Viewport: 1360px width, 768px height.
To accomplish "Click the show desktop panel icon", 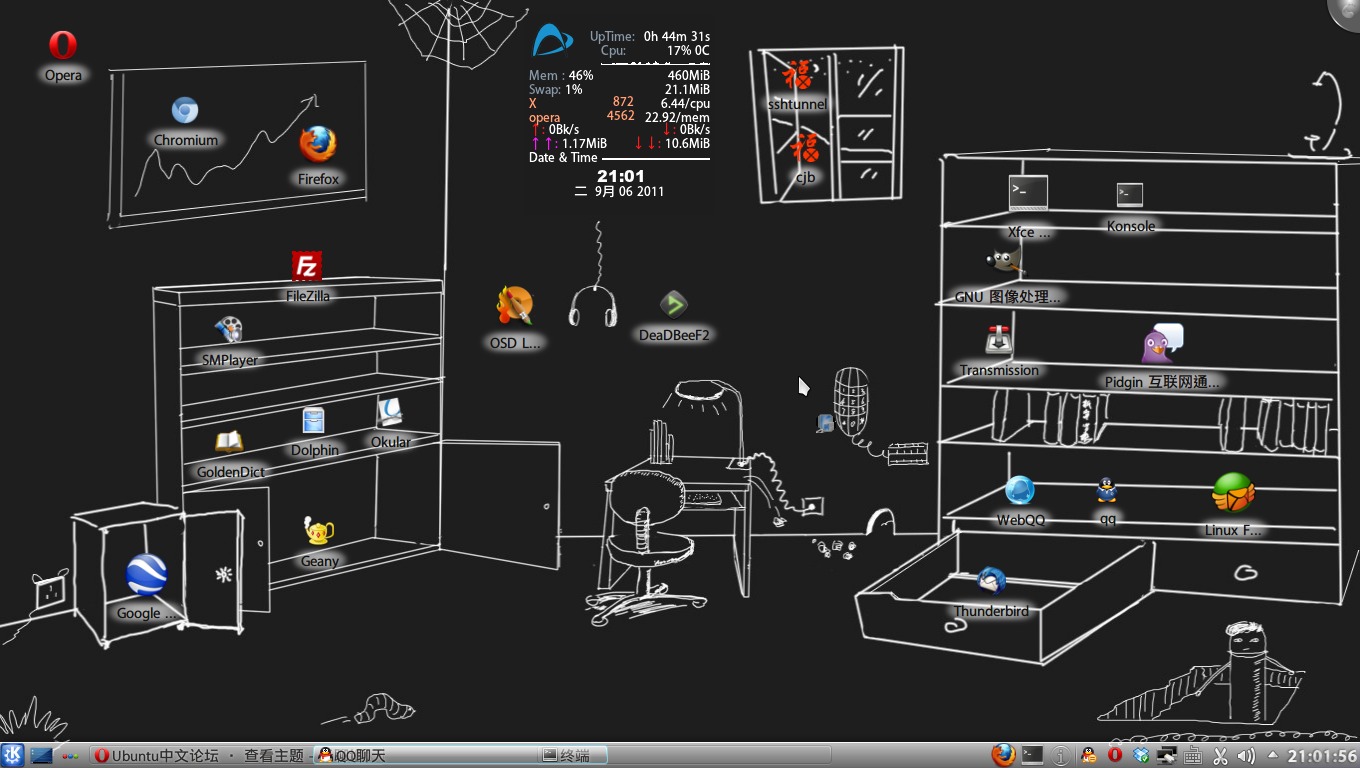I will (x=41, y=755).
